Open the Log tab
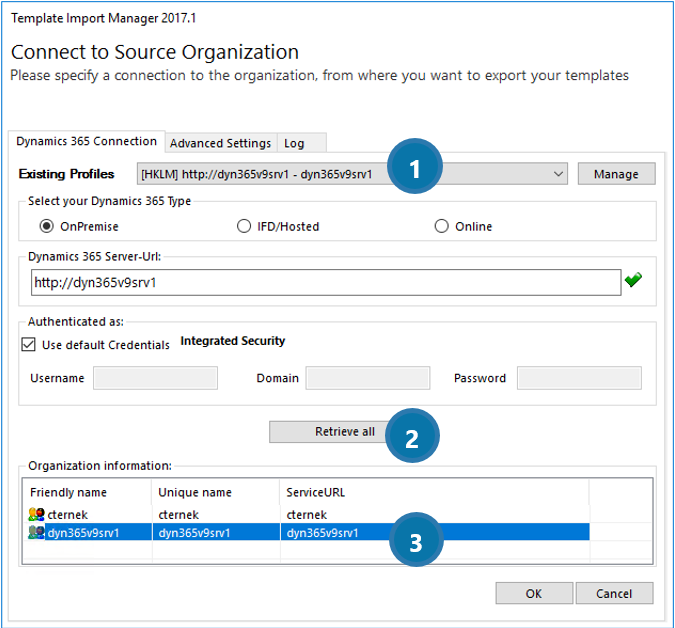The image size is (675, 628). click(x=301, y=143)
